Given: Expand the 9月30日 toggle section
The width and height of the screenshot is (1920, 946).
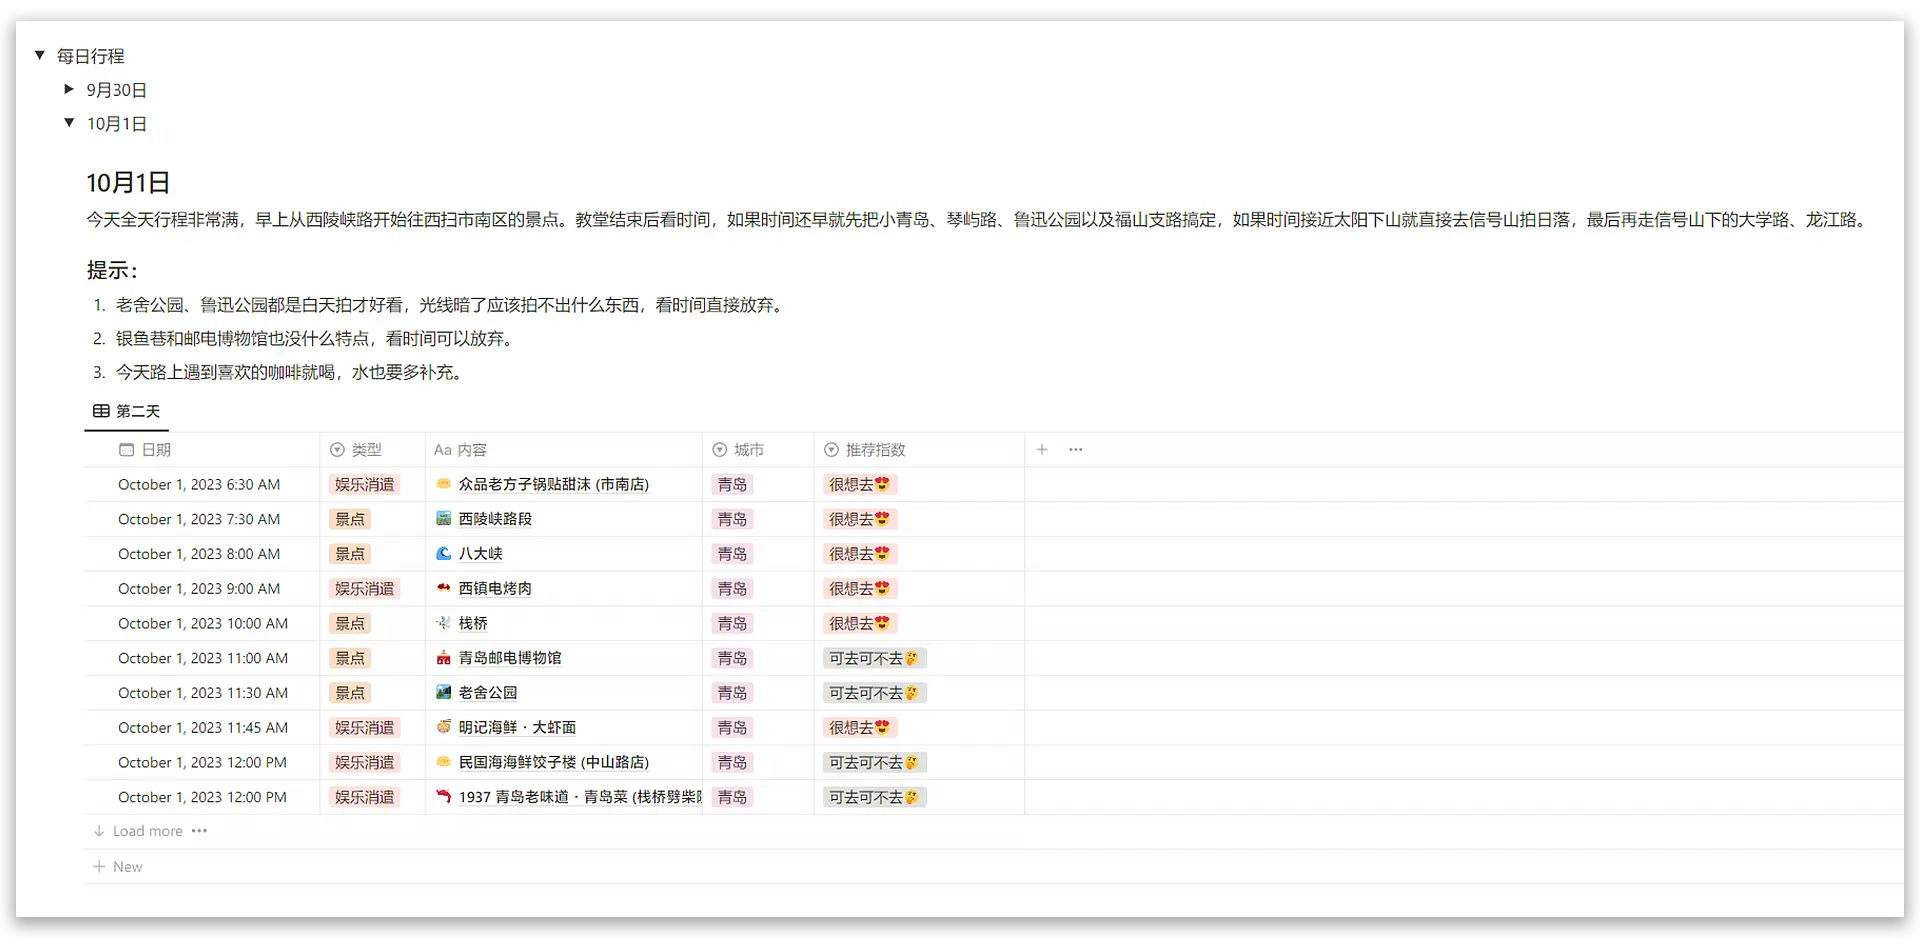Looking at the screenshot, I should [69, 89].
